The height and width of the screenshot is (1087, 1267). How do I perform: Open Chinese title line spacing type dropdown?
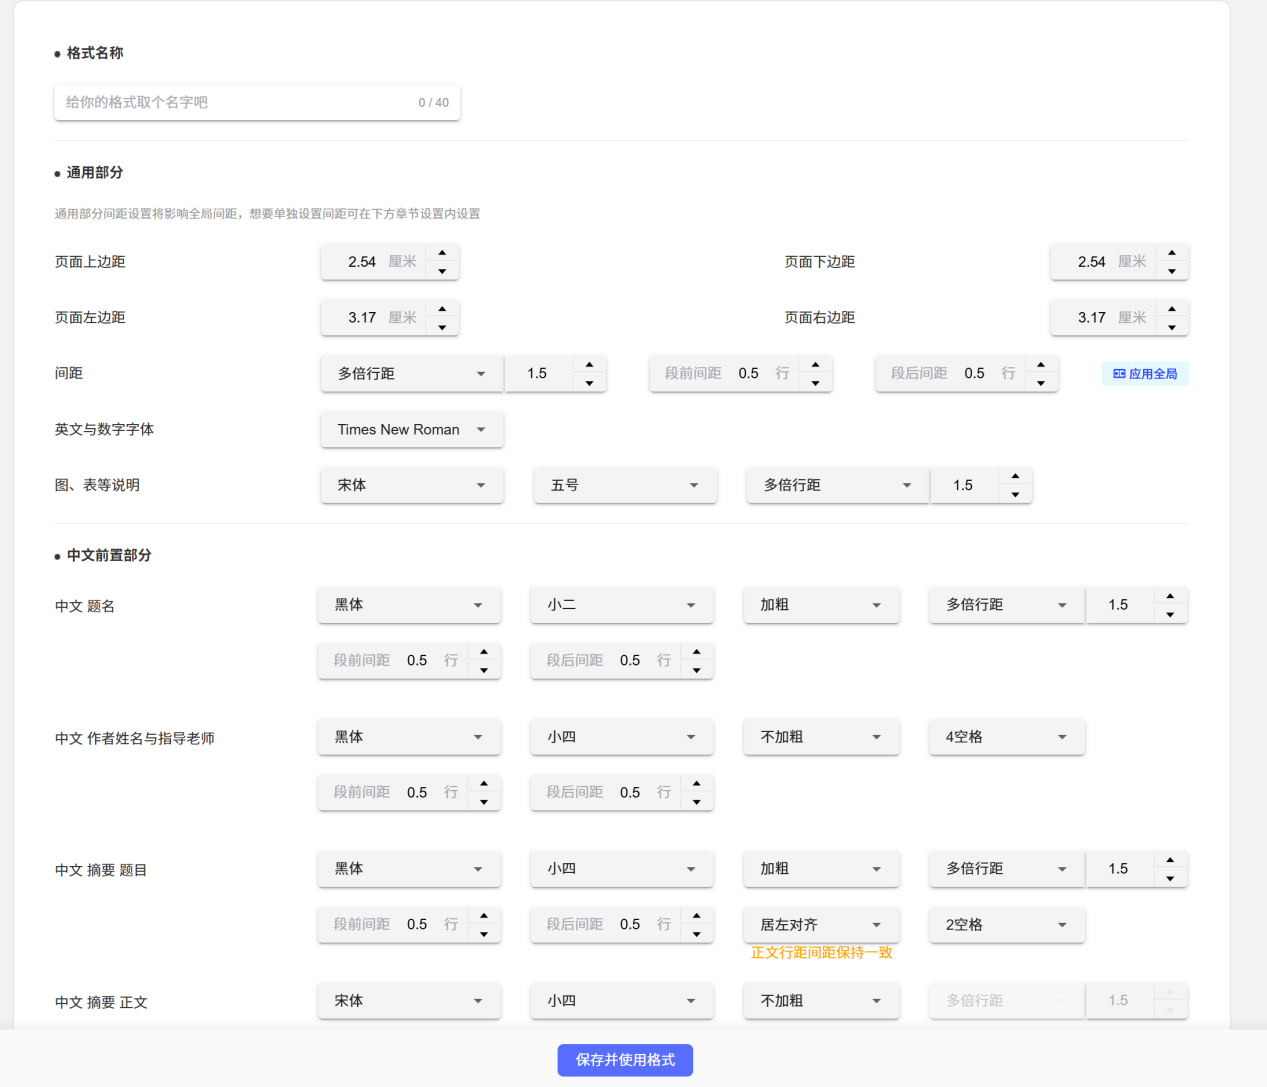coord(1007,605)
